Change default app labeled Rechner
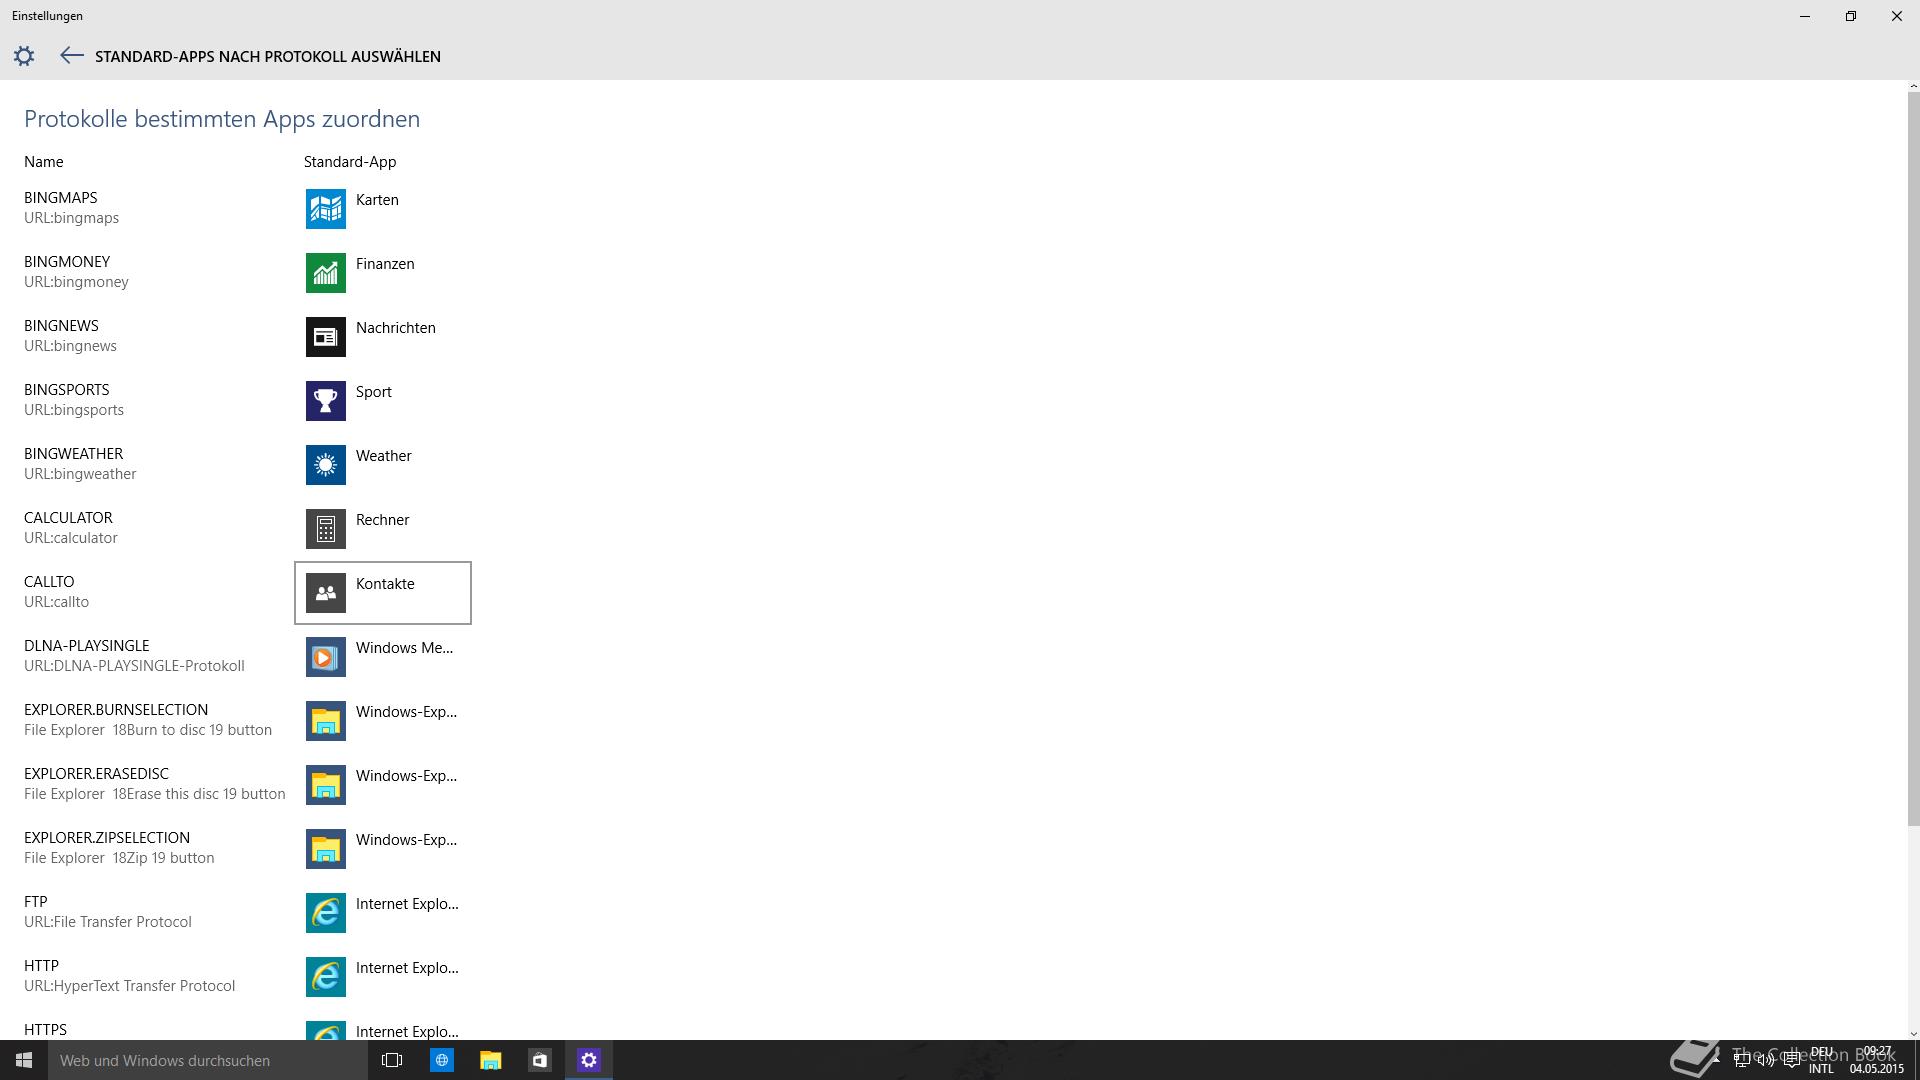 point(383,520)
